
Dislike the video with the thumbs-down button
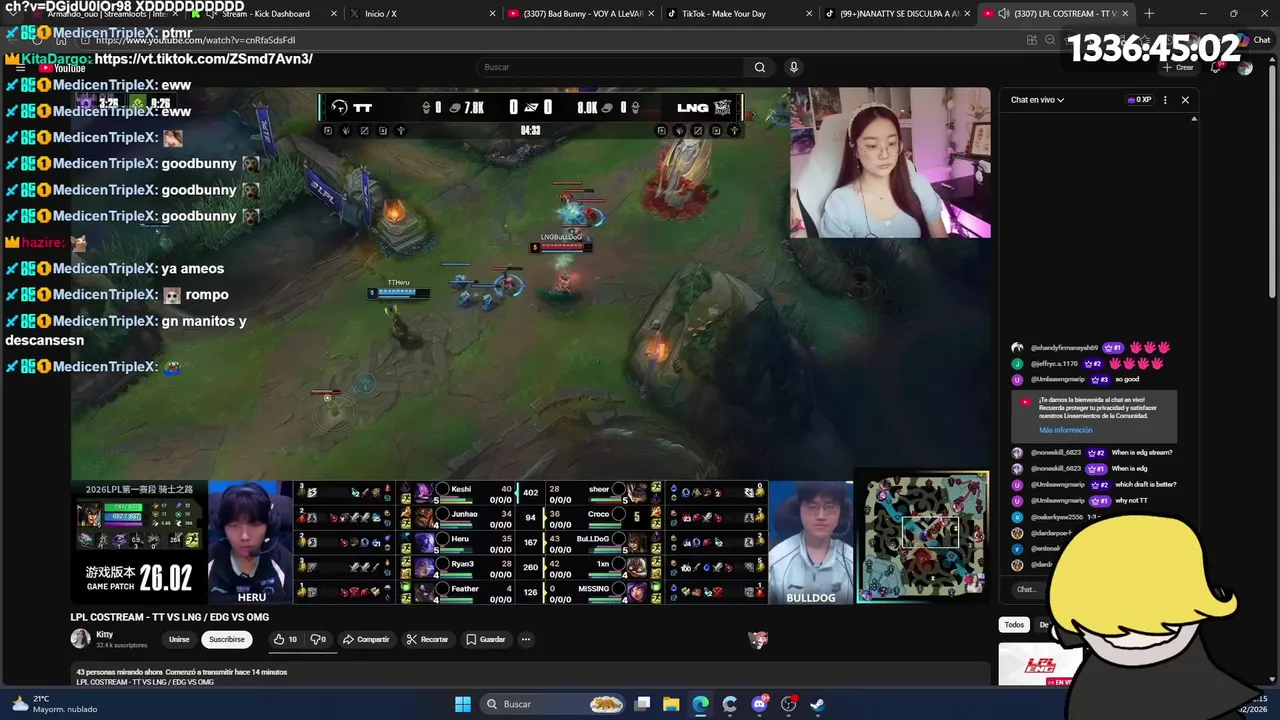click(318, 639)
